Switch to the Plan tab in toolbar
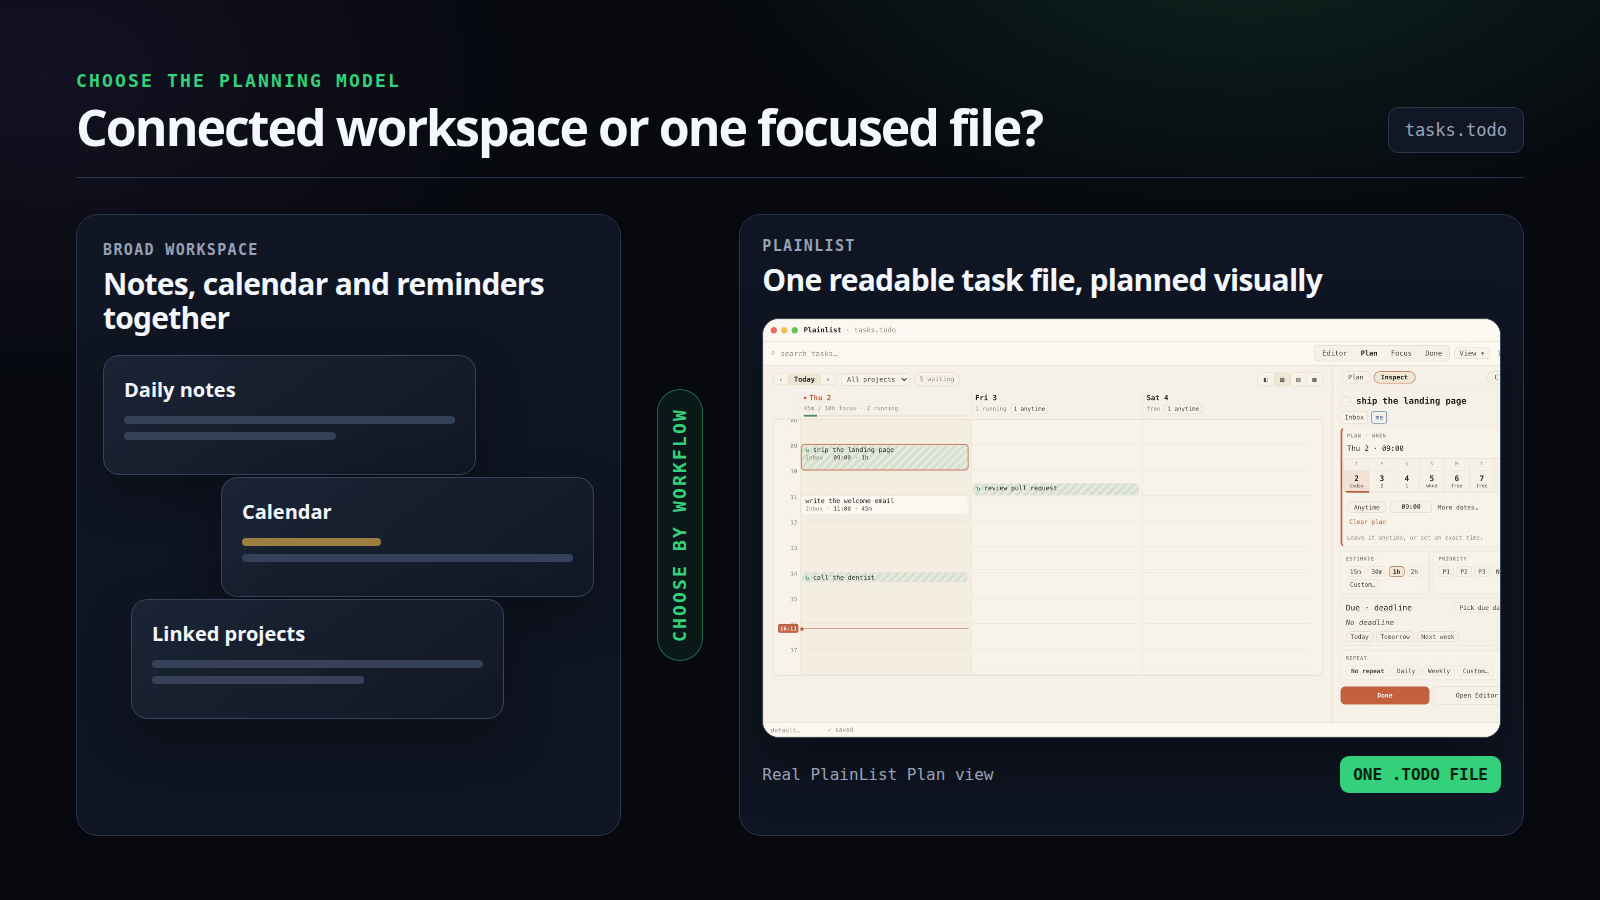 point(1369,353)
